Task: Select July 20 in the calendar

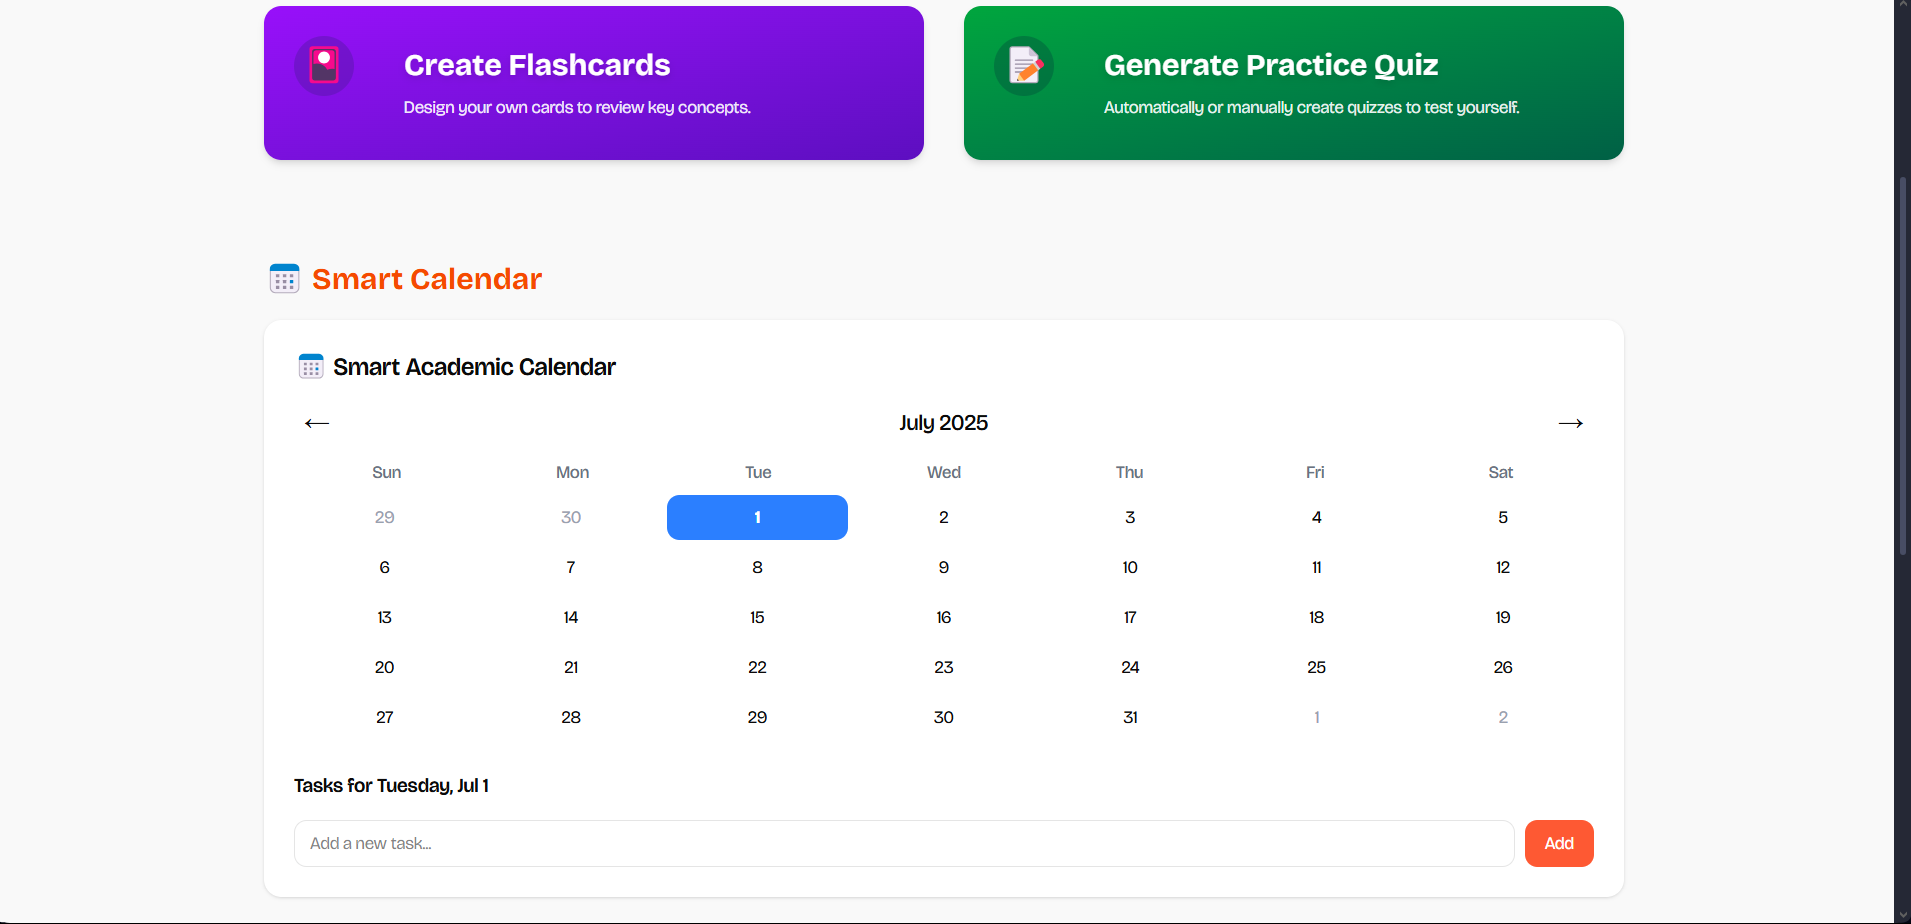Action: point(385,667)
